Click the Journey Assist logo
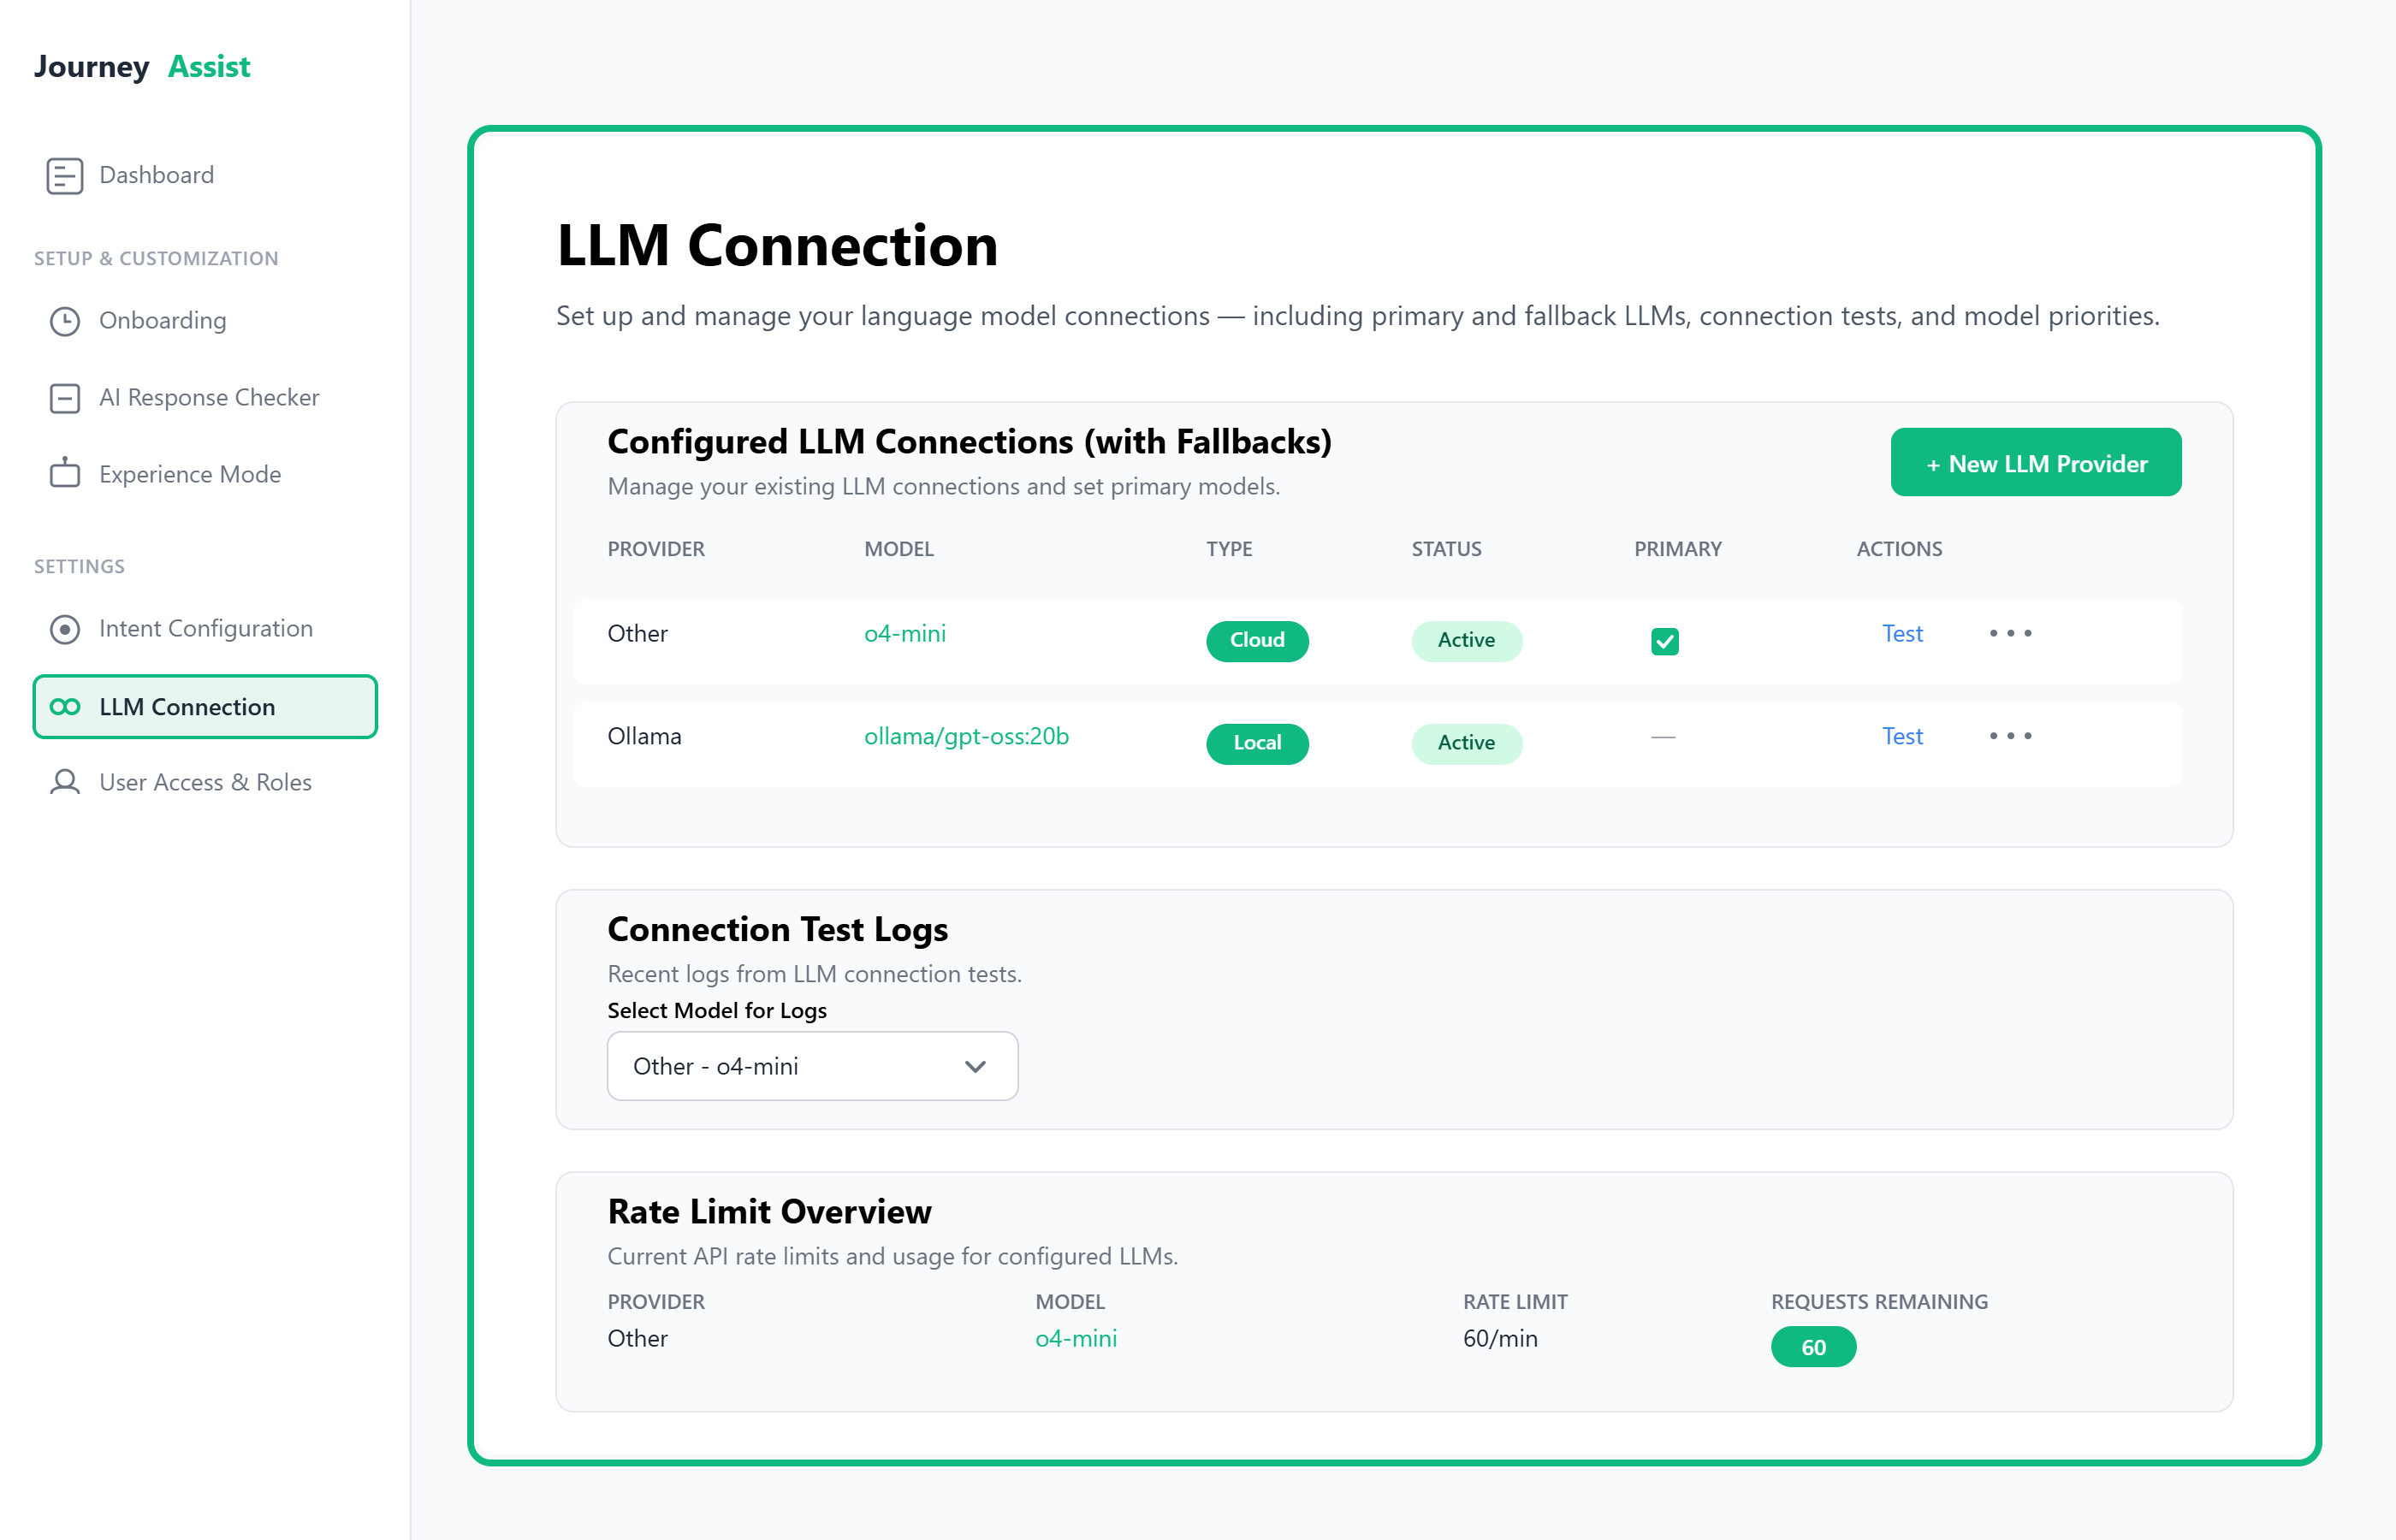 (x=142, y=66)
